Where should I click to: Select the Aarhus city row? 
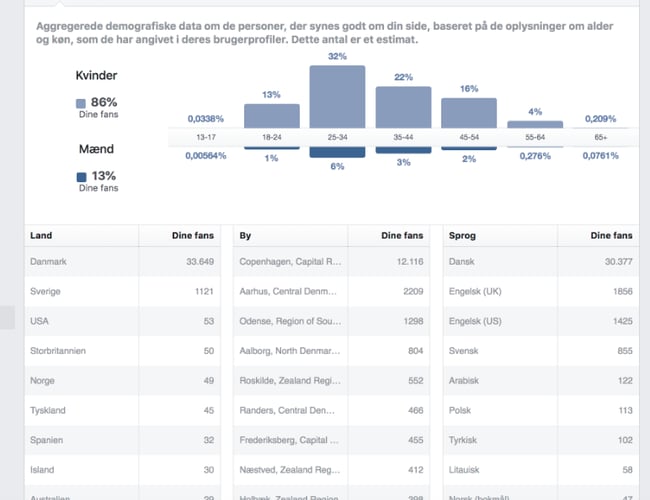click(333, 290)
